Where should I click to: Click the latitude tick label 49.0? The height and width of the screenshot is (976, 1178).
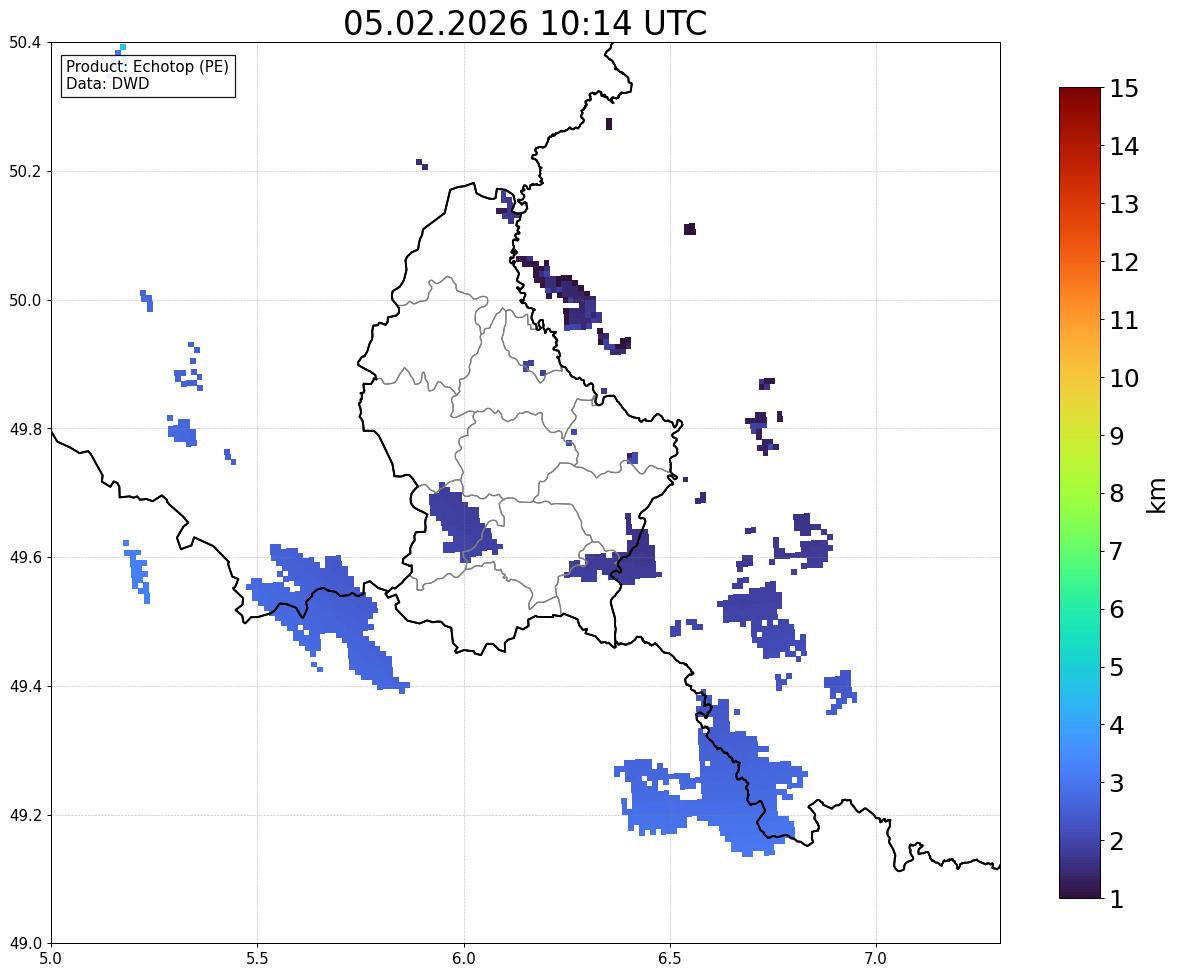click(25, 944)
